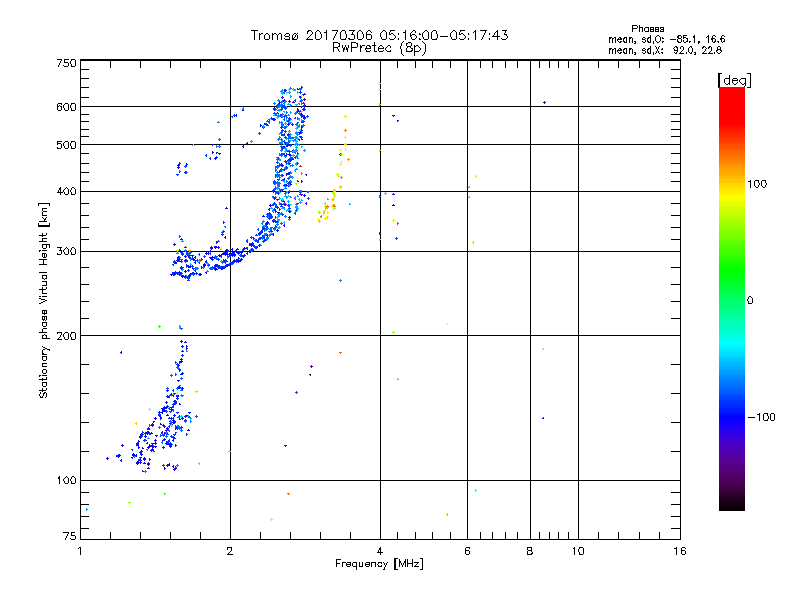800x600 pixels.
Task: Click the colorbar tick label 0
Action: (750, 301)
